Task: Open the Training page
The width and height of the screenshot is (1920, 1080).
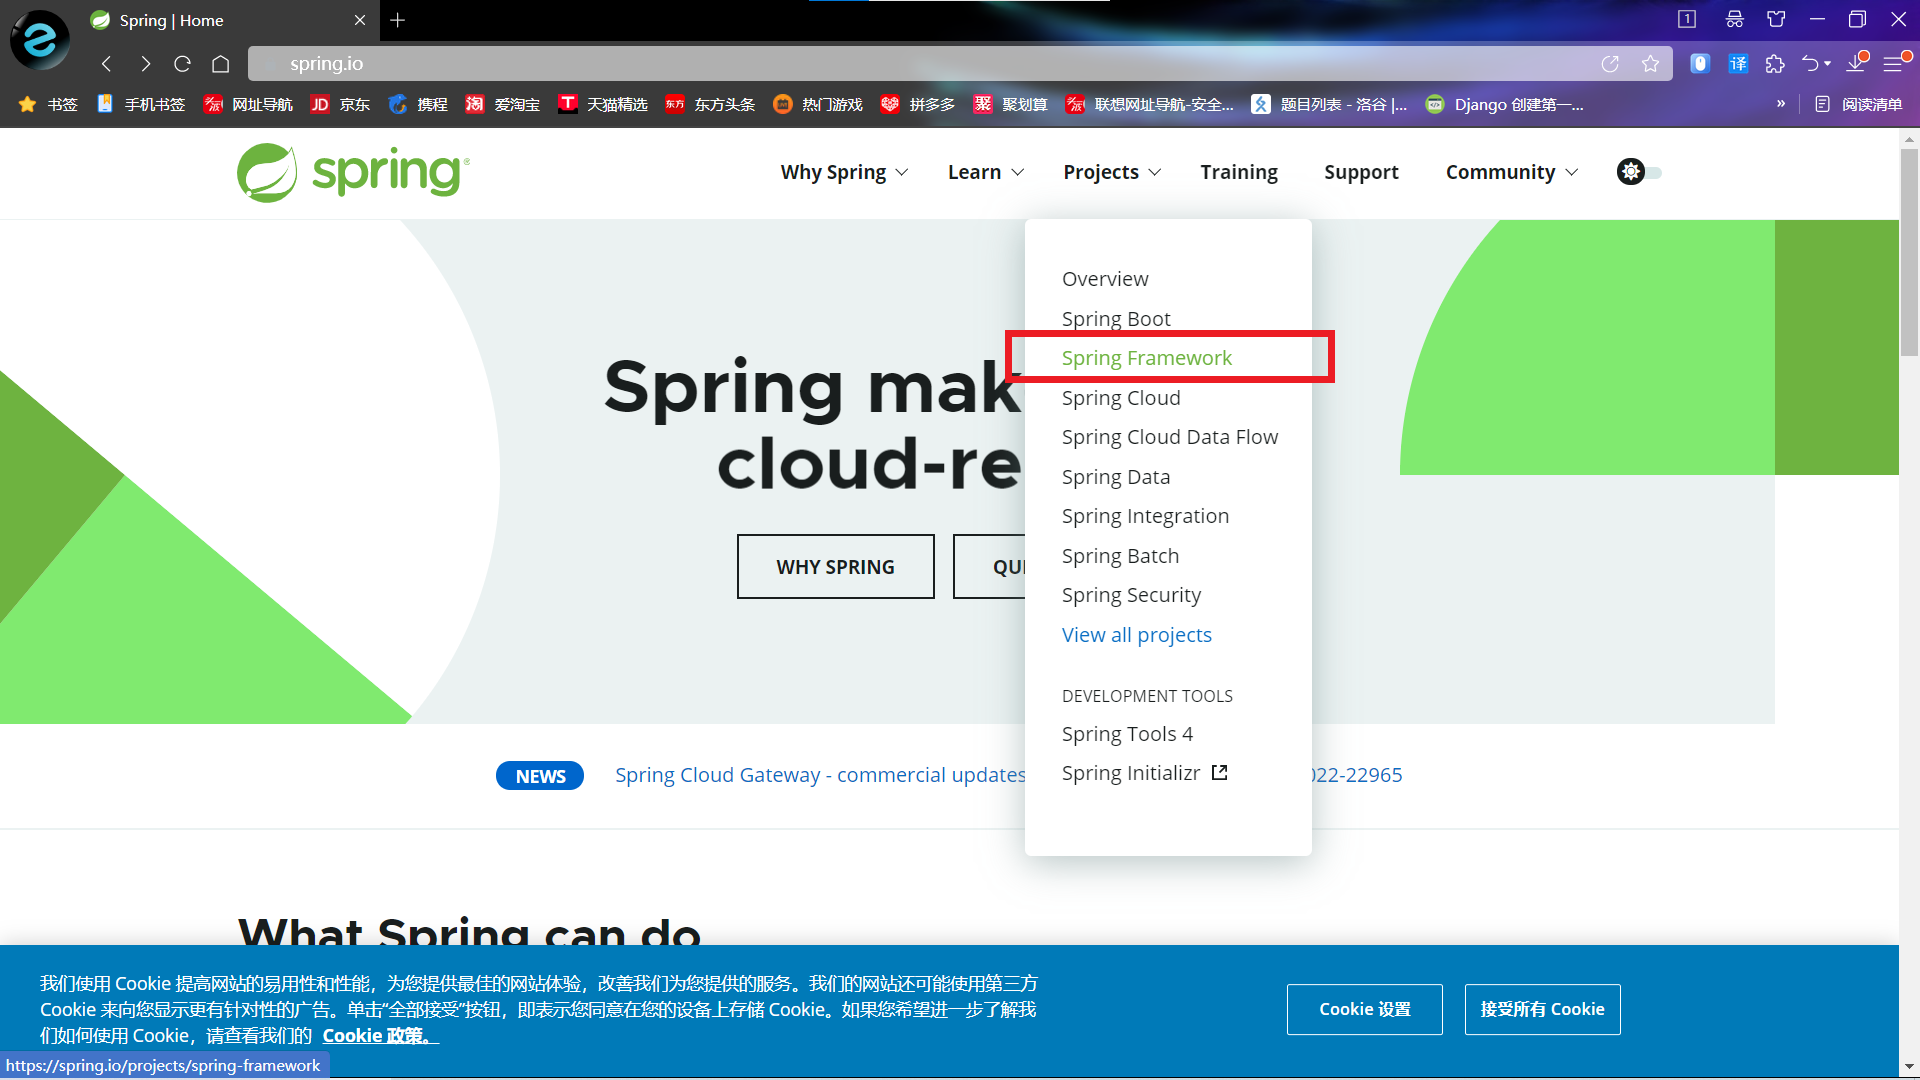Action: coord(1239,172)
